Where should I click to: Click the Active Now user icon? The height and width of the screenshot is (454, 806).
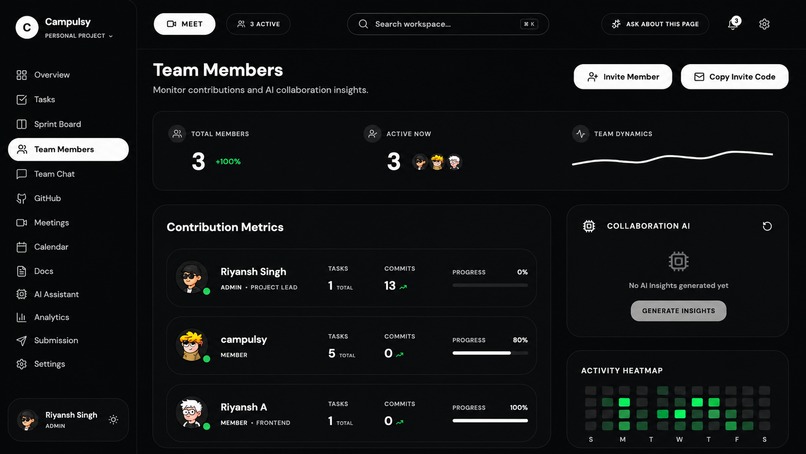coord(372,134)
